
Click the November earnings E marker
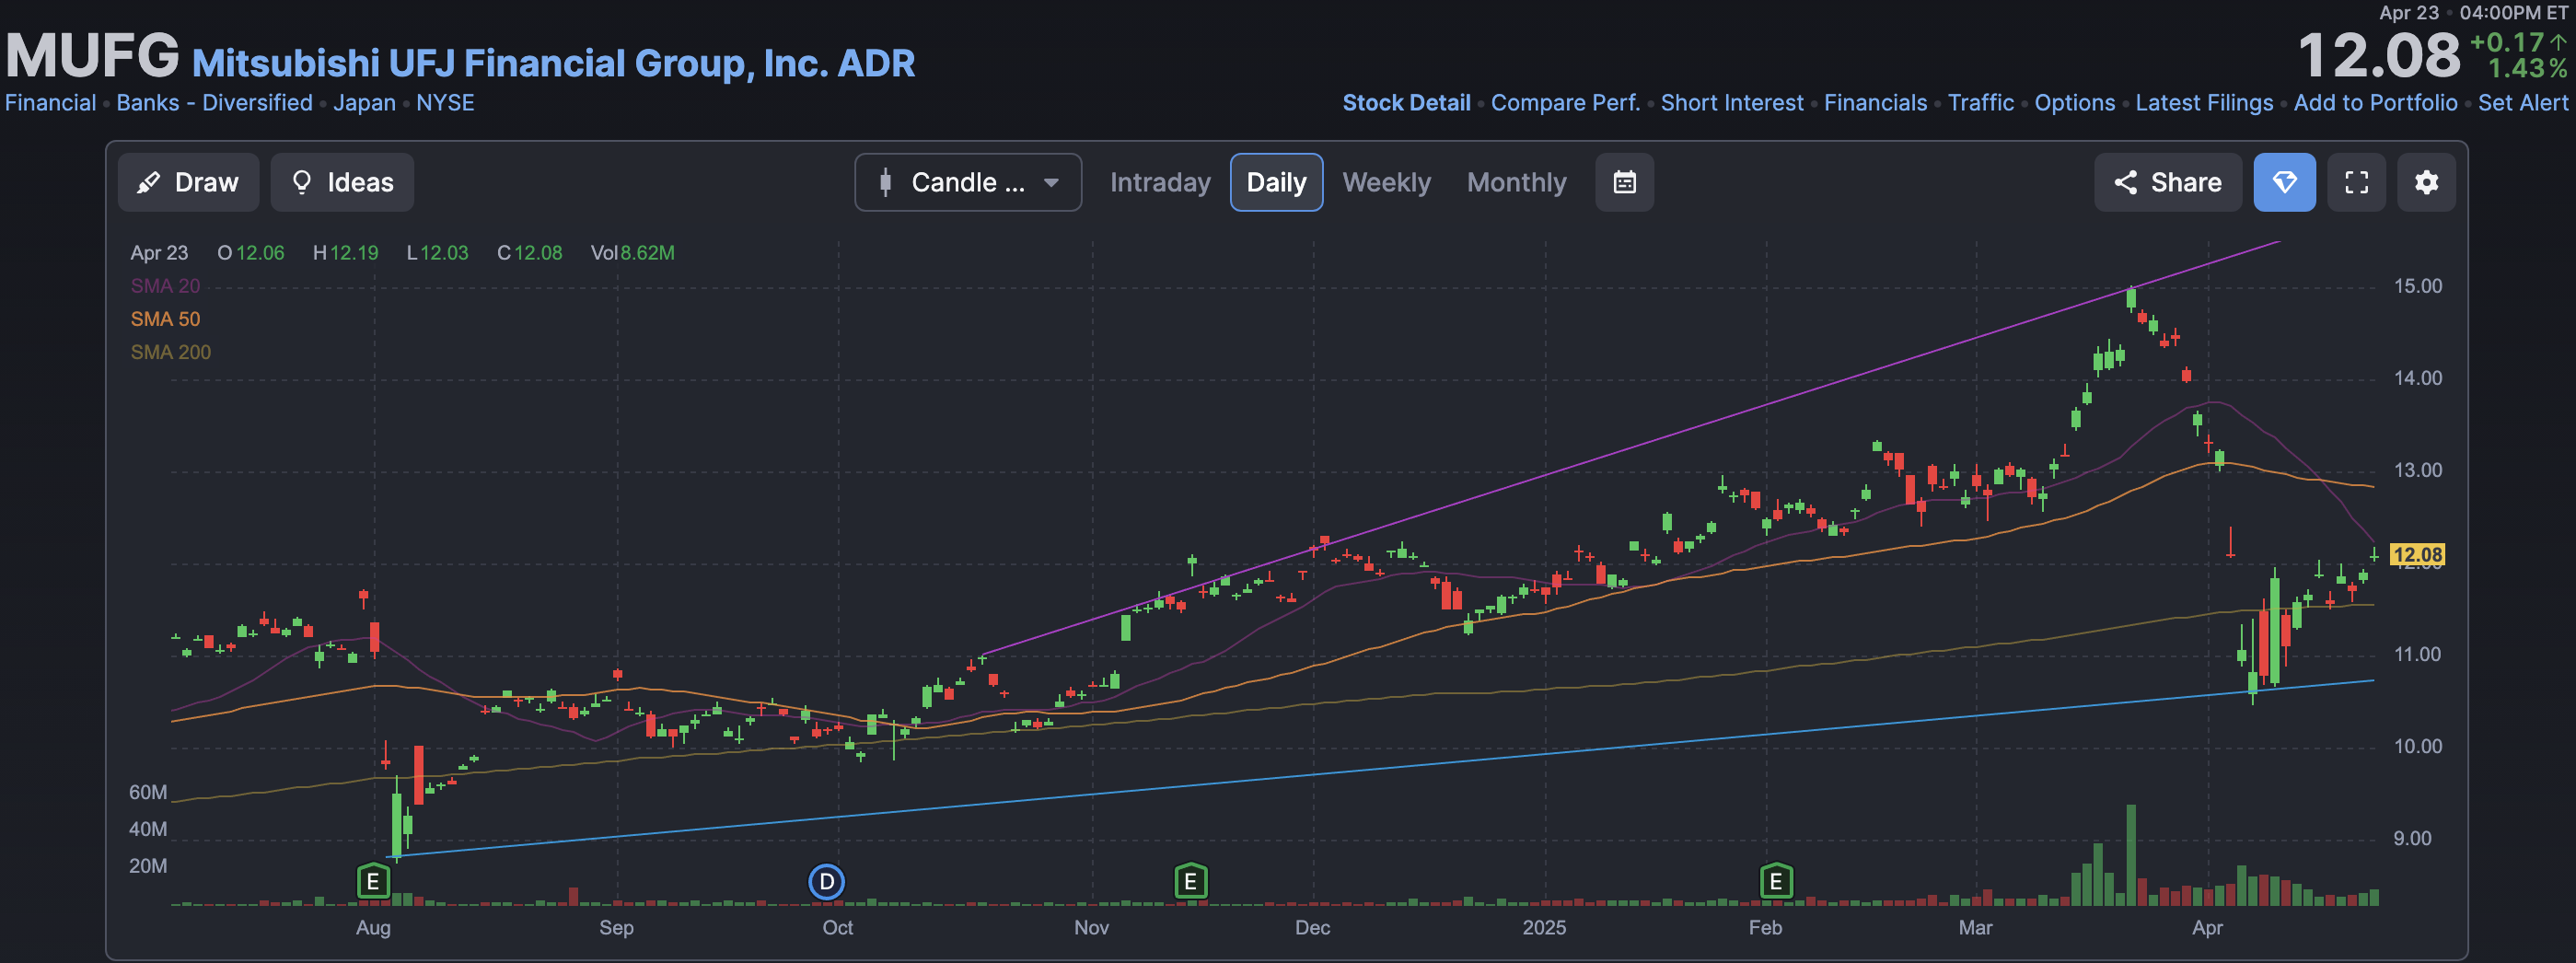[1190, 881]
